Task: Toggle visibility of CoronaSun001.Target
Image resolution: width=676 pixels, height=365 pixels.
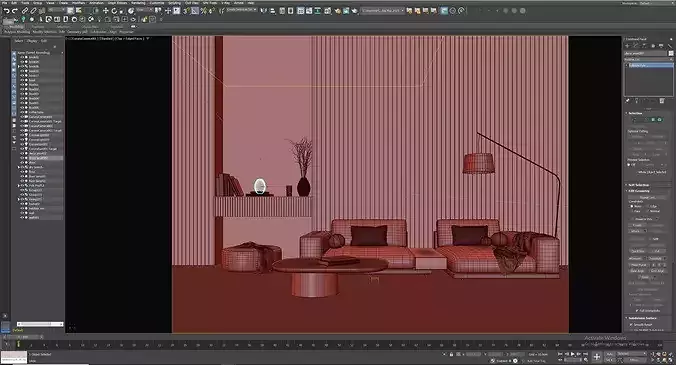Action: pyautogui.click(x=22, y=149)
